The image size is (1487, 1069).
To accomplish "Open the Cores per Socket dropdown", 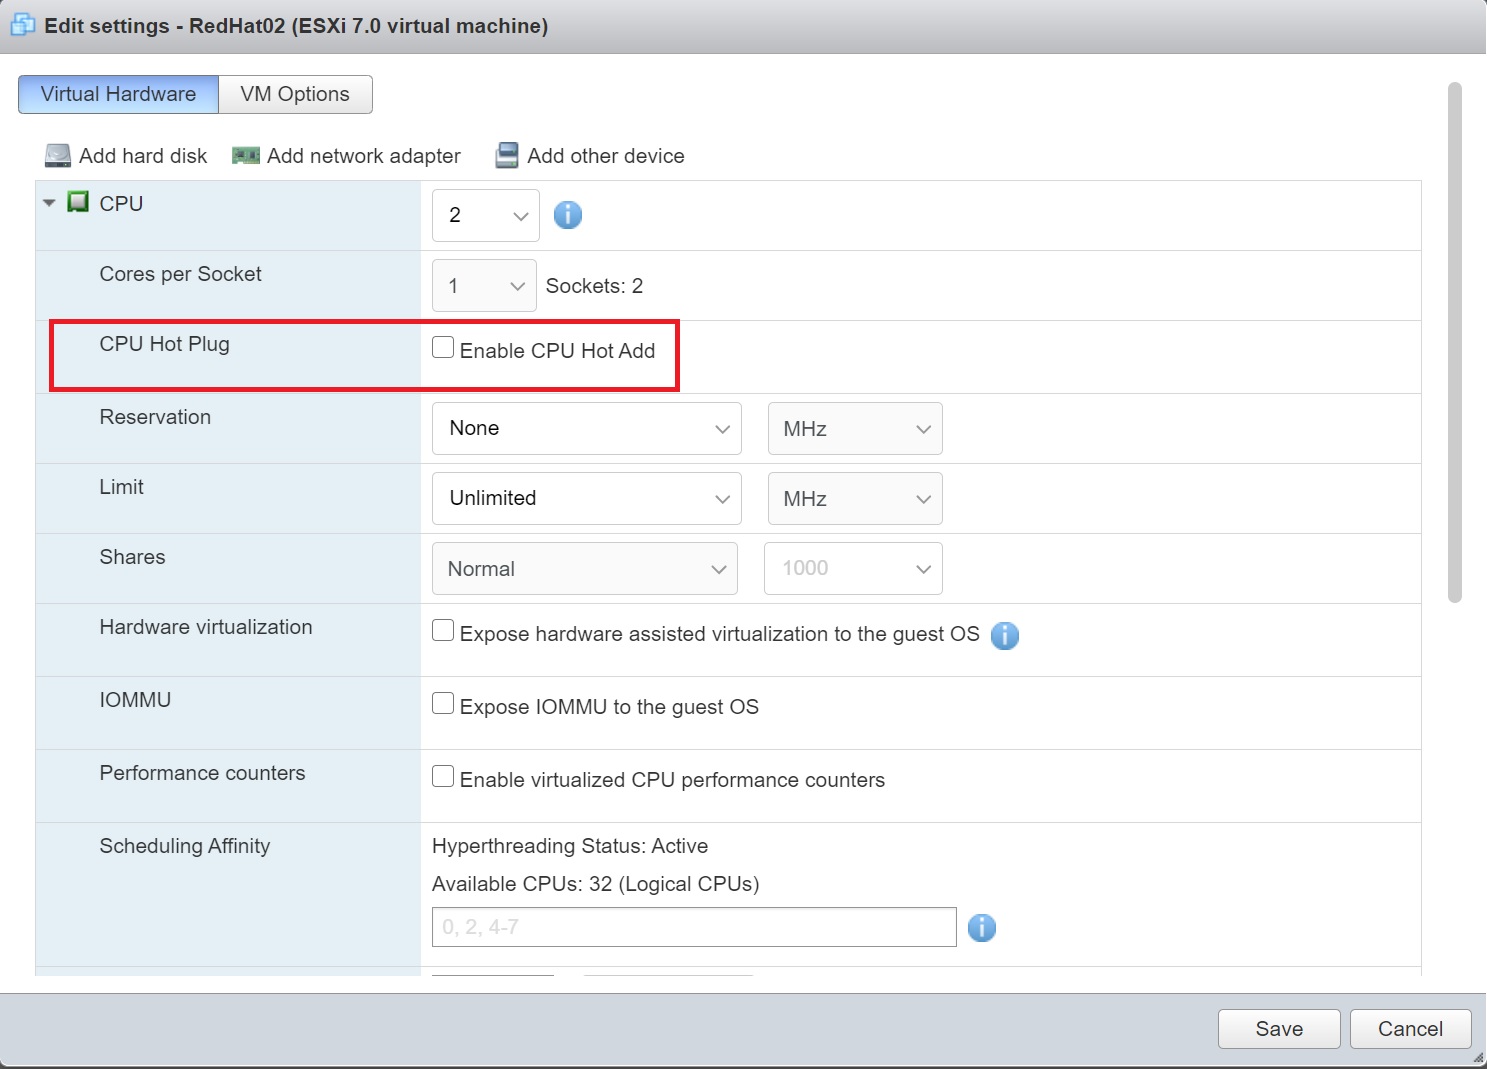I will (484, 286).
